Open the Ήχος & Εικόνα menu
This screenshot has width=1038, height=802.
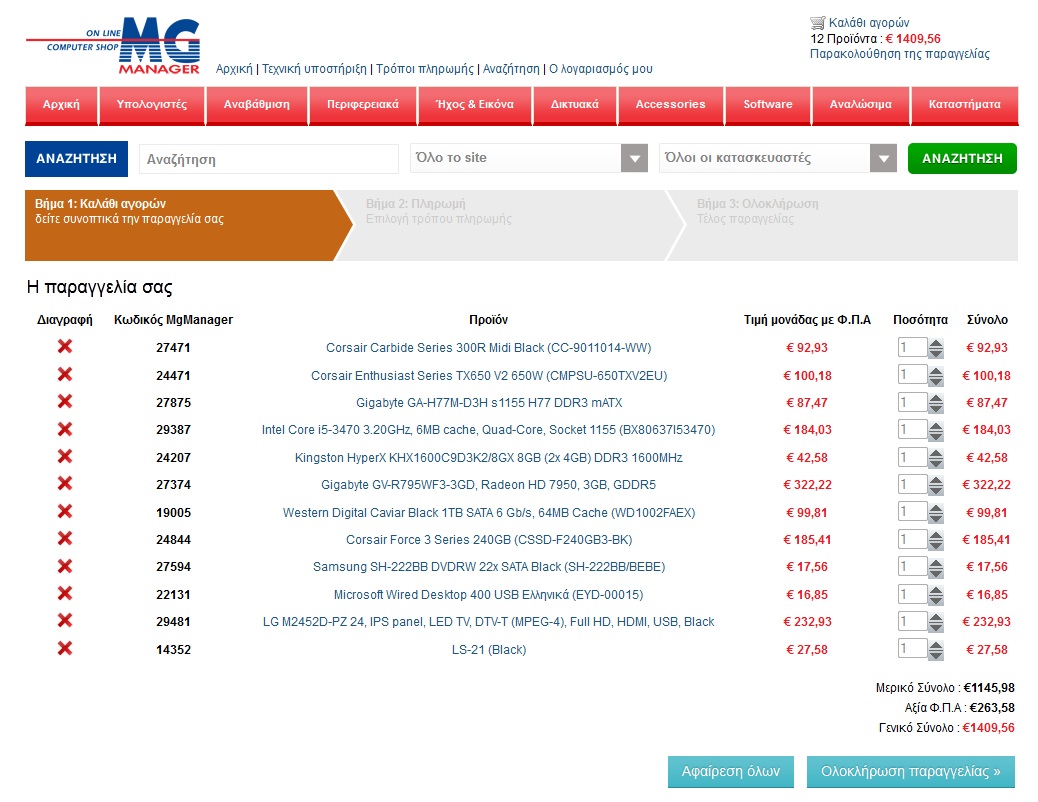[x=475, y=105]
